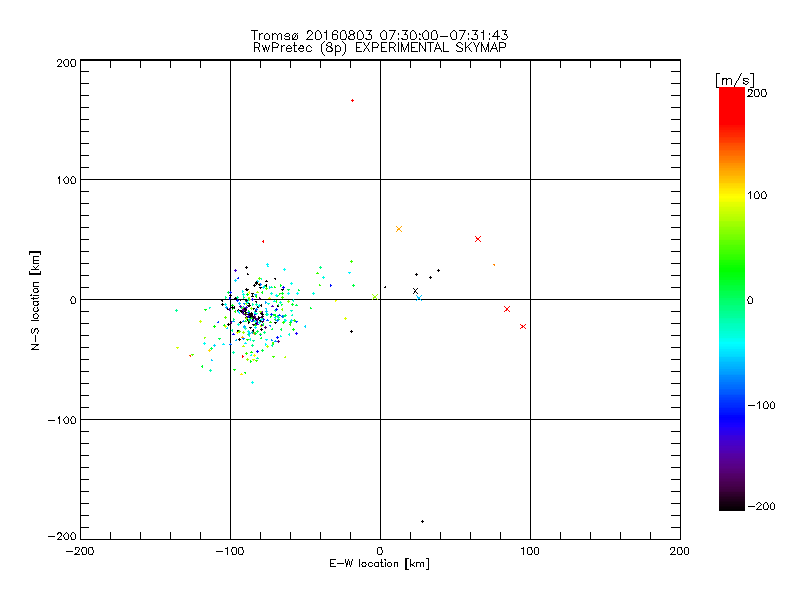Click the 'E-W location [km]' axis label

pyautogui.click(x=379, y=564)
